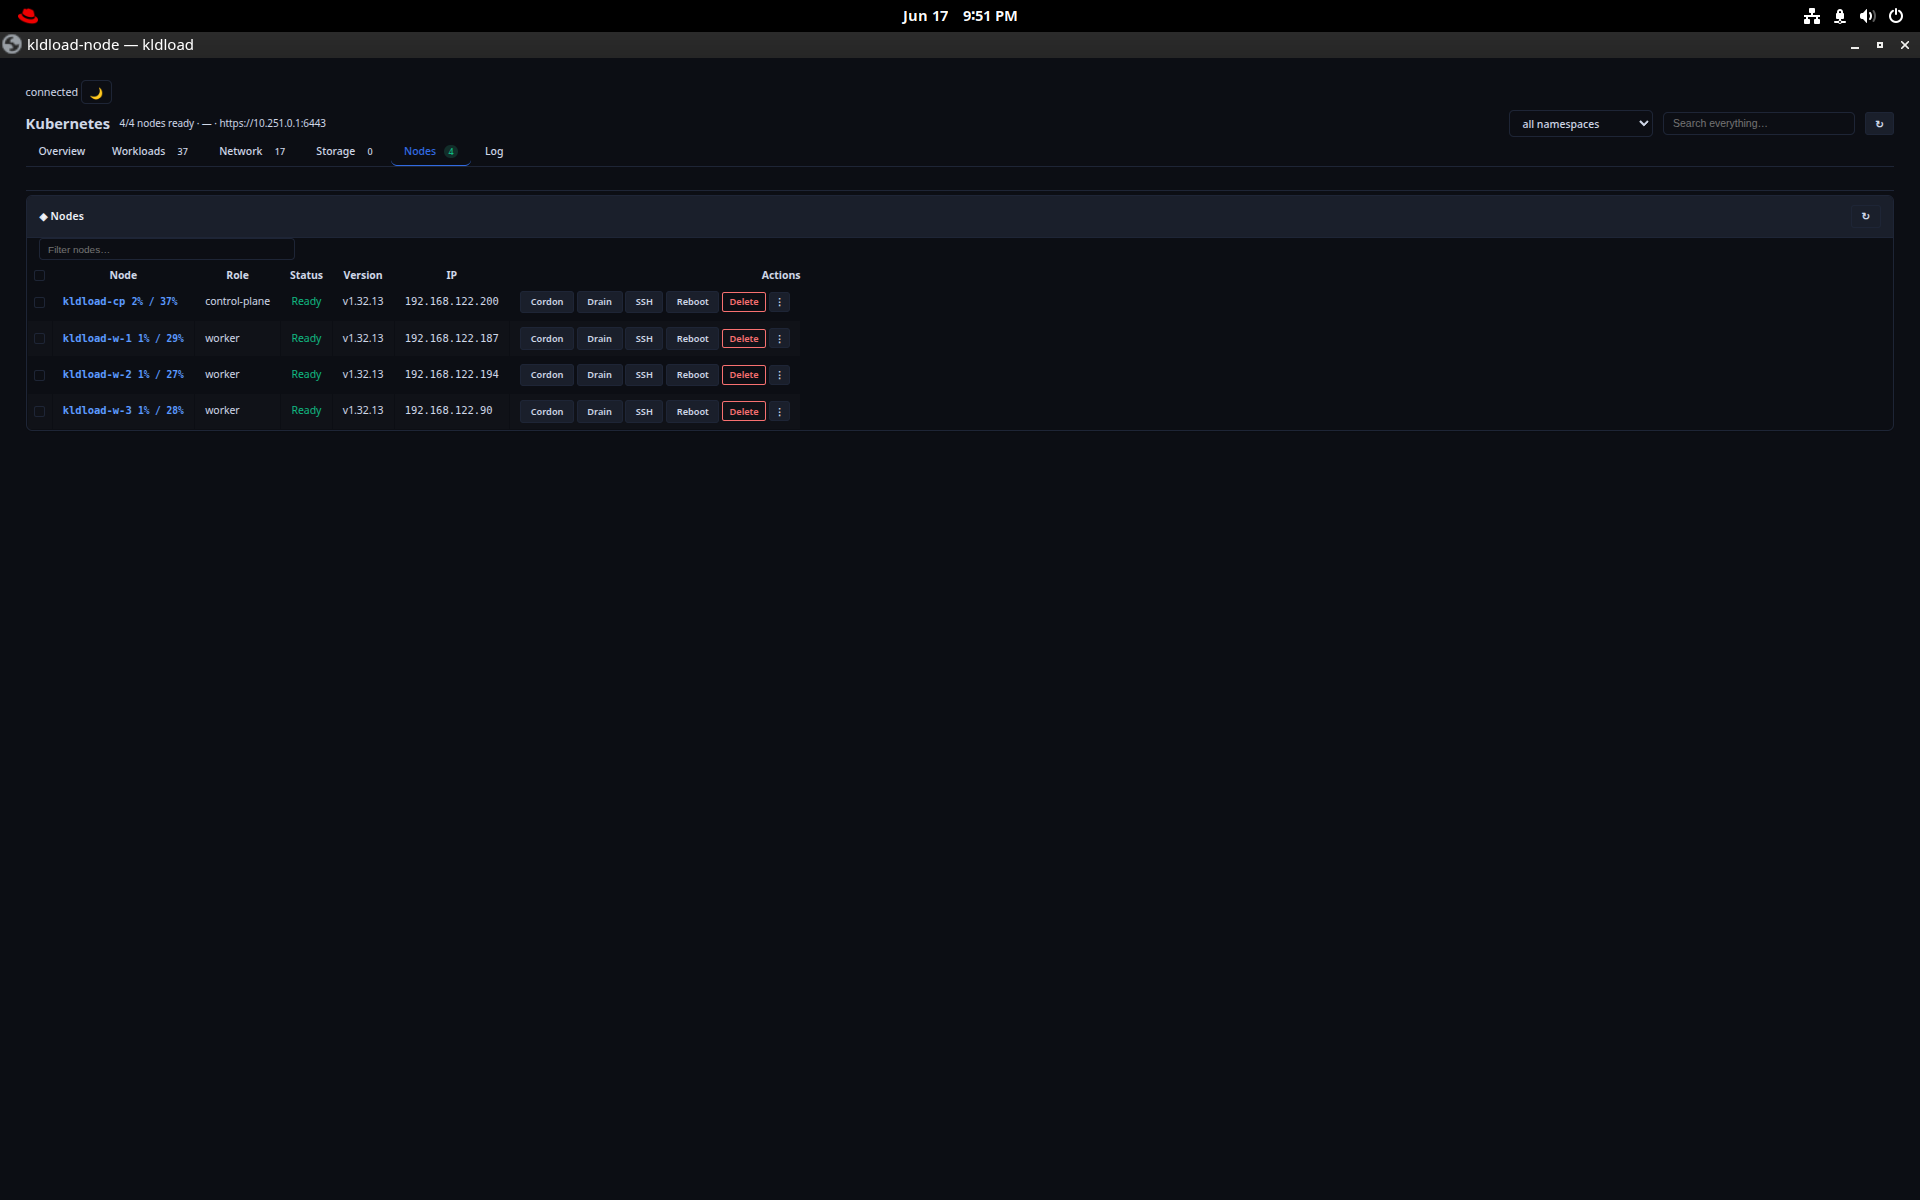Image resolution: width=1920 pixels, height=1200 pixels.
Task: Switch to the Workloads tab
Action: point(150,152)
